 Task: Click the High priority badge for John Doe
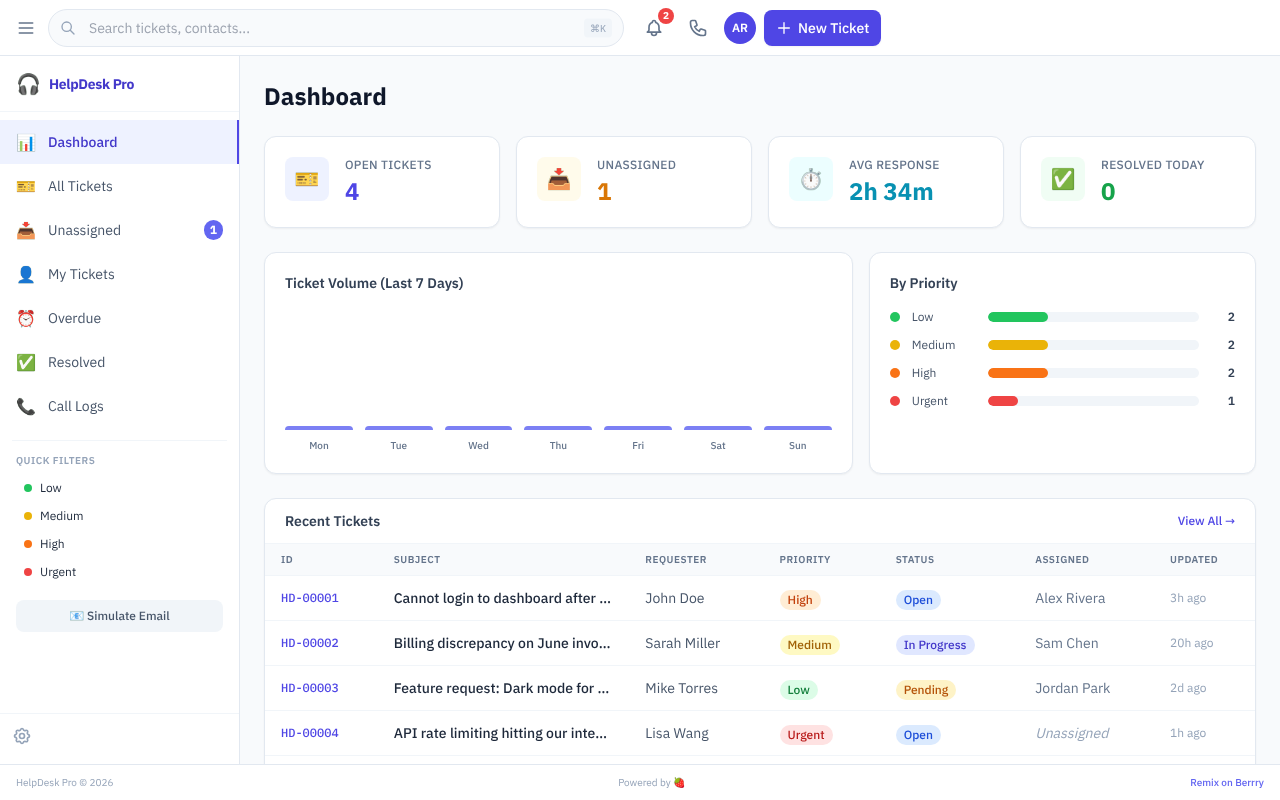800,600
